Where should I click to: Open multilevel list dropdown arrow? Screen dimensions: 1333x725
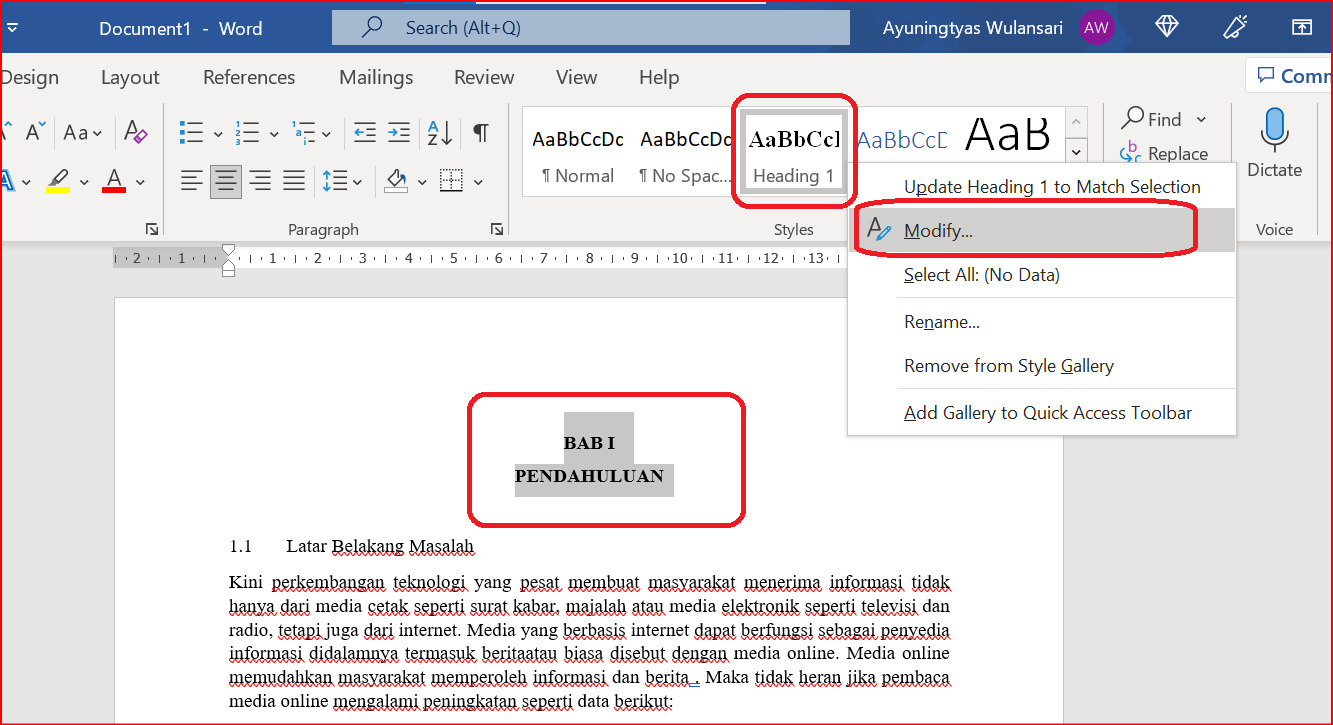click(327, 133)
